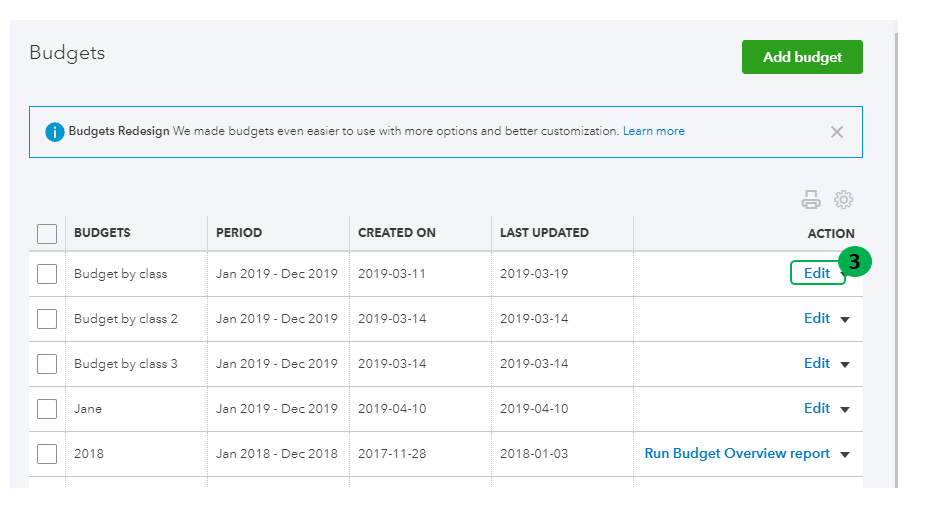Open dropdown beside Run Budget Overview report
925x506 pixels.
[x=845, y=455]
